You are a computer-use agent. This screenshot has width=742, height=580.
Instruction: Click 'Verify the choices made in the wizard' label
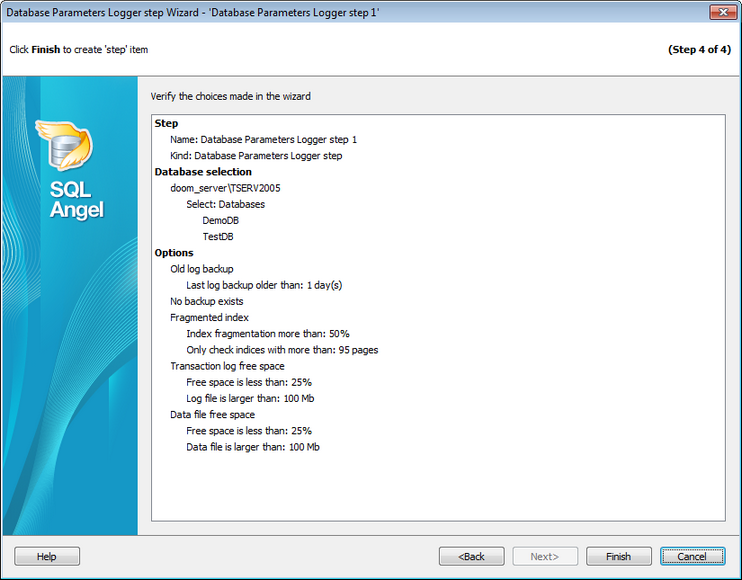[230, 97]
